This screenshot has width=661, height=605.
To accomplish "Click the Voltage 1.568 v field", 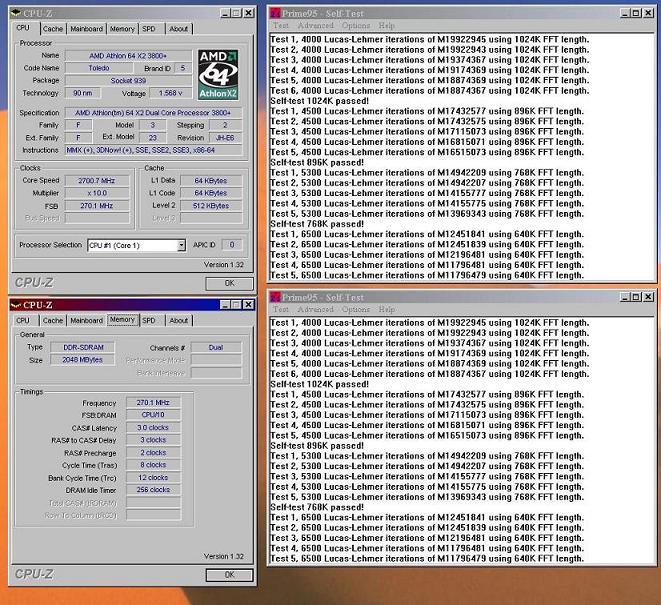I will coord(171,93).
